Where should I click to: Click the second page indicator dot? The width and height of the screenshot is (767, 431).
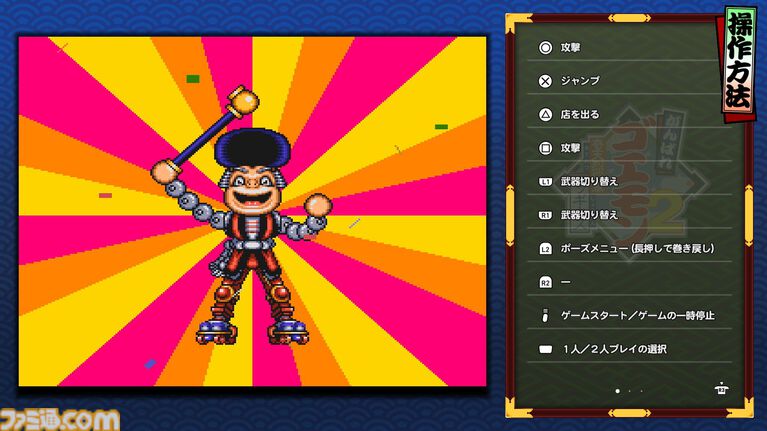click(630, 391)
